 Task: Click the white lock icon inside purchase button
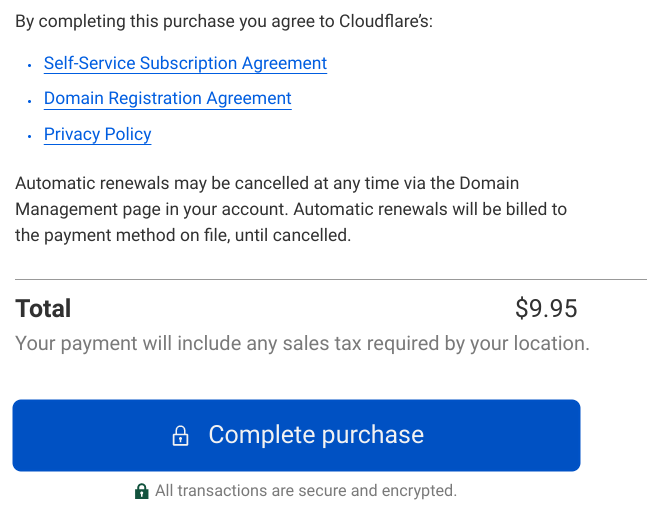click(181, 436)
